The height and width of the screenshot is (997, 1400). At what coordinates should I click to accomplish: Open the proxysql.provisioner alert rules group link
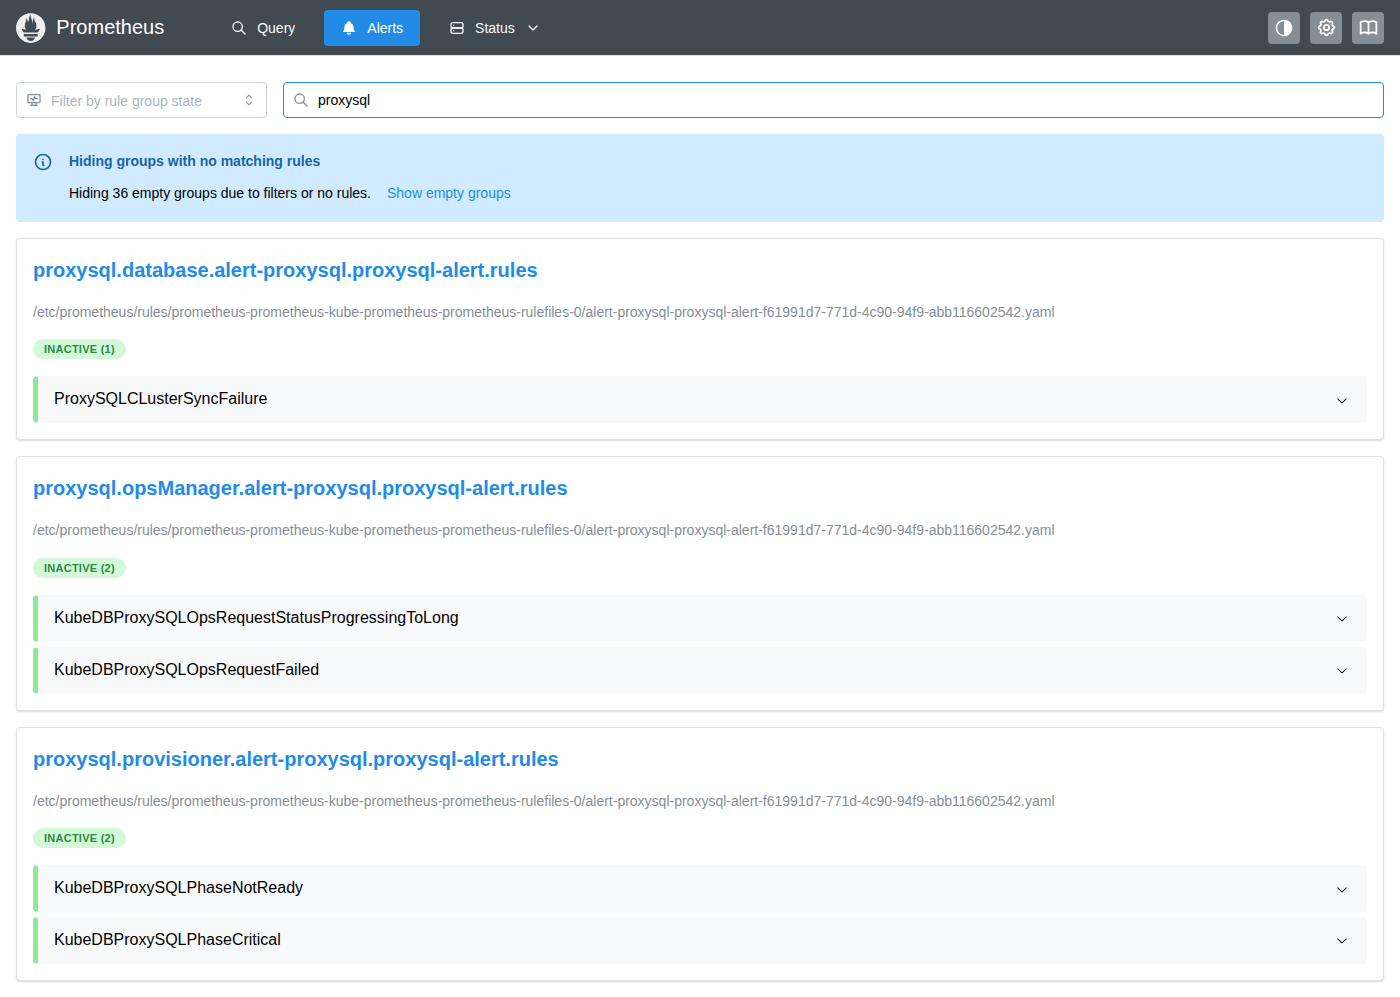click(296, 759)
